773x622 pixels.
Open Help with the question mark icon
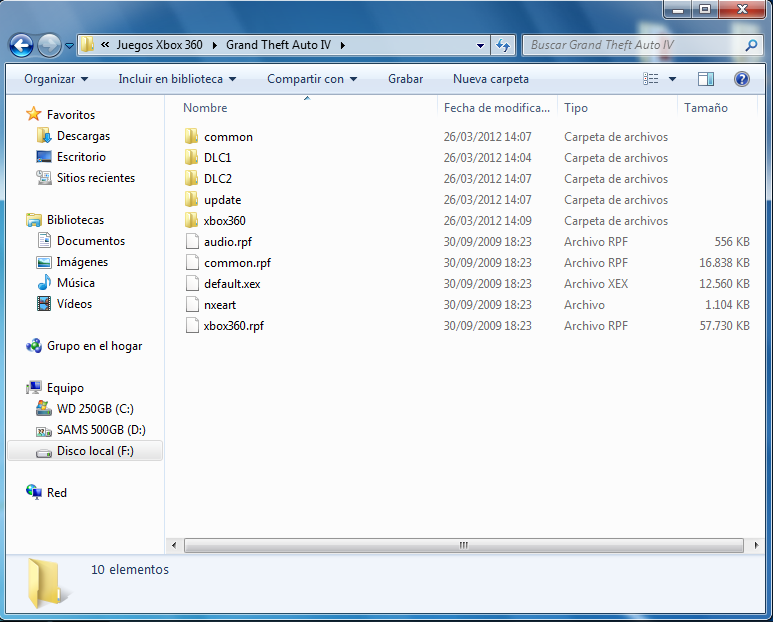coord(741,79)
